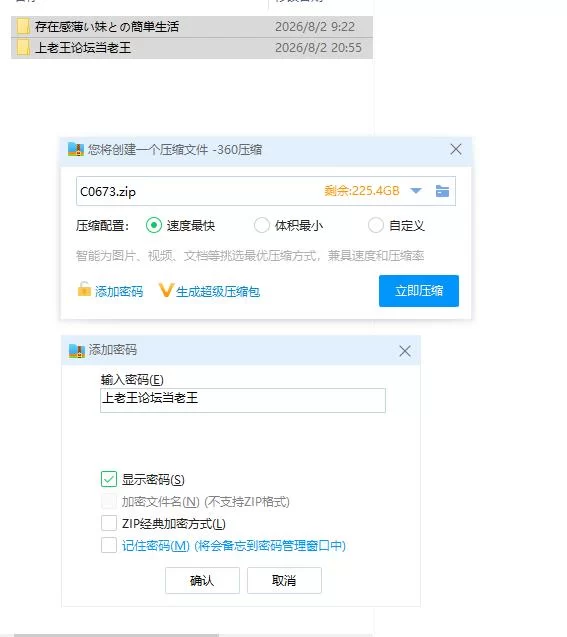Image resolution: width=567 pixels, height=637 pixels.
Task: Click the 立即压缩 button
Action: click(x=419, y=291)
